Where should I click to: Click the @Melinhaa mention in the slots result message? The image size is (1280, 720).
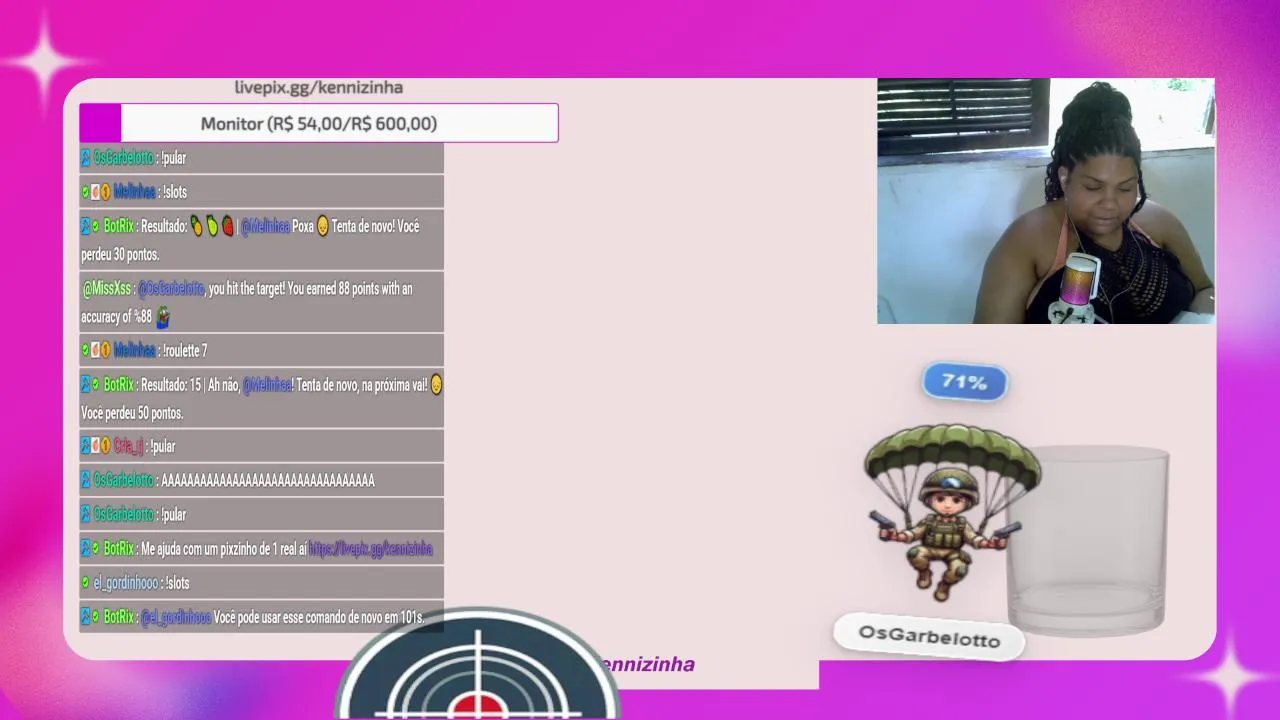pos(265,227)
